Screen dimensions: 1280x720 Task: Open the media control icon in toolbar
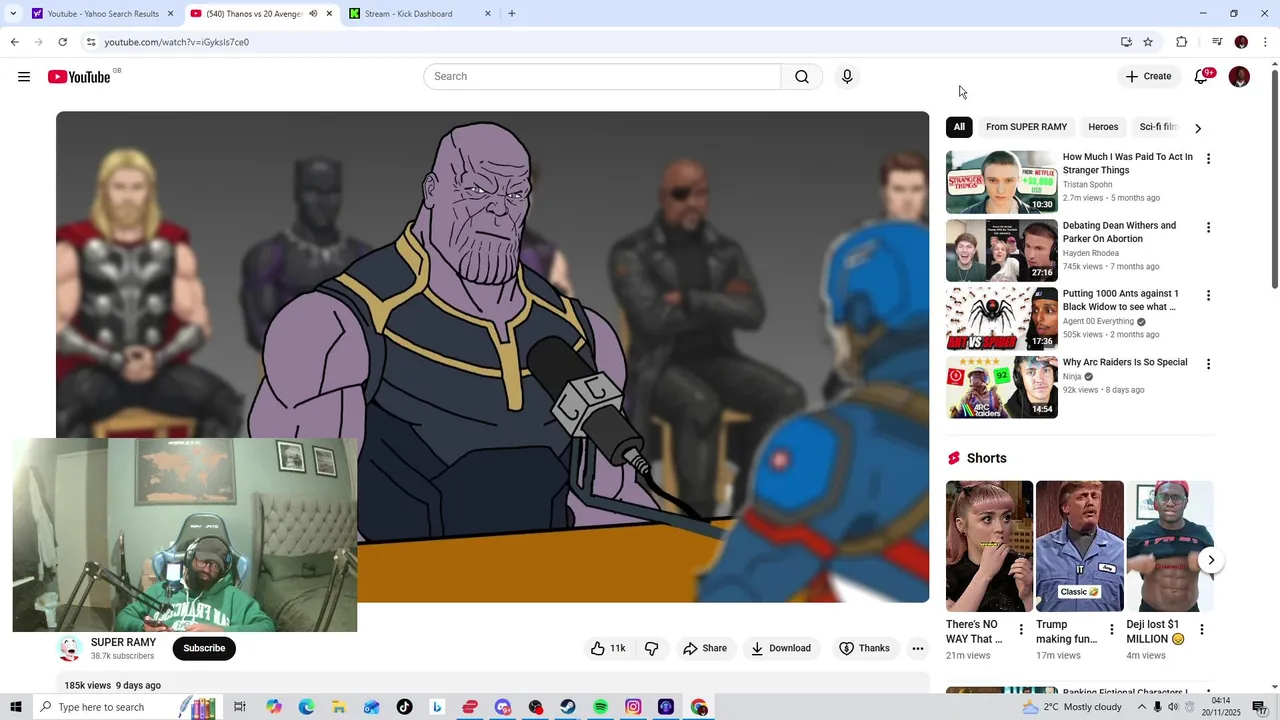click(1217, 42)
